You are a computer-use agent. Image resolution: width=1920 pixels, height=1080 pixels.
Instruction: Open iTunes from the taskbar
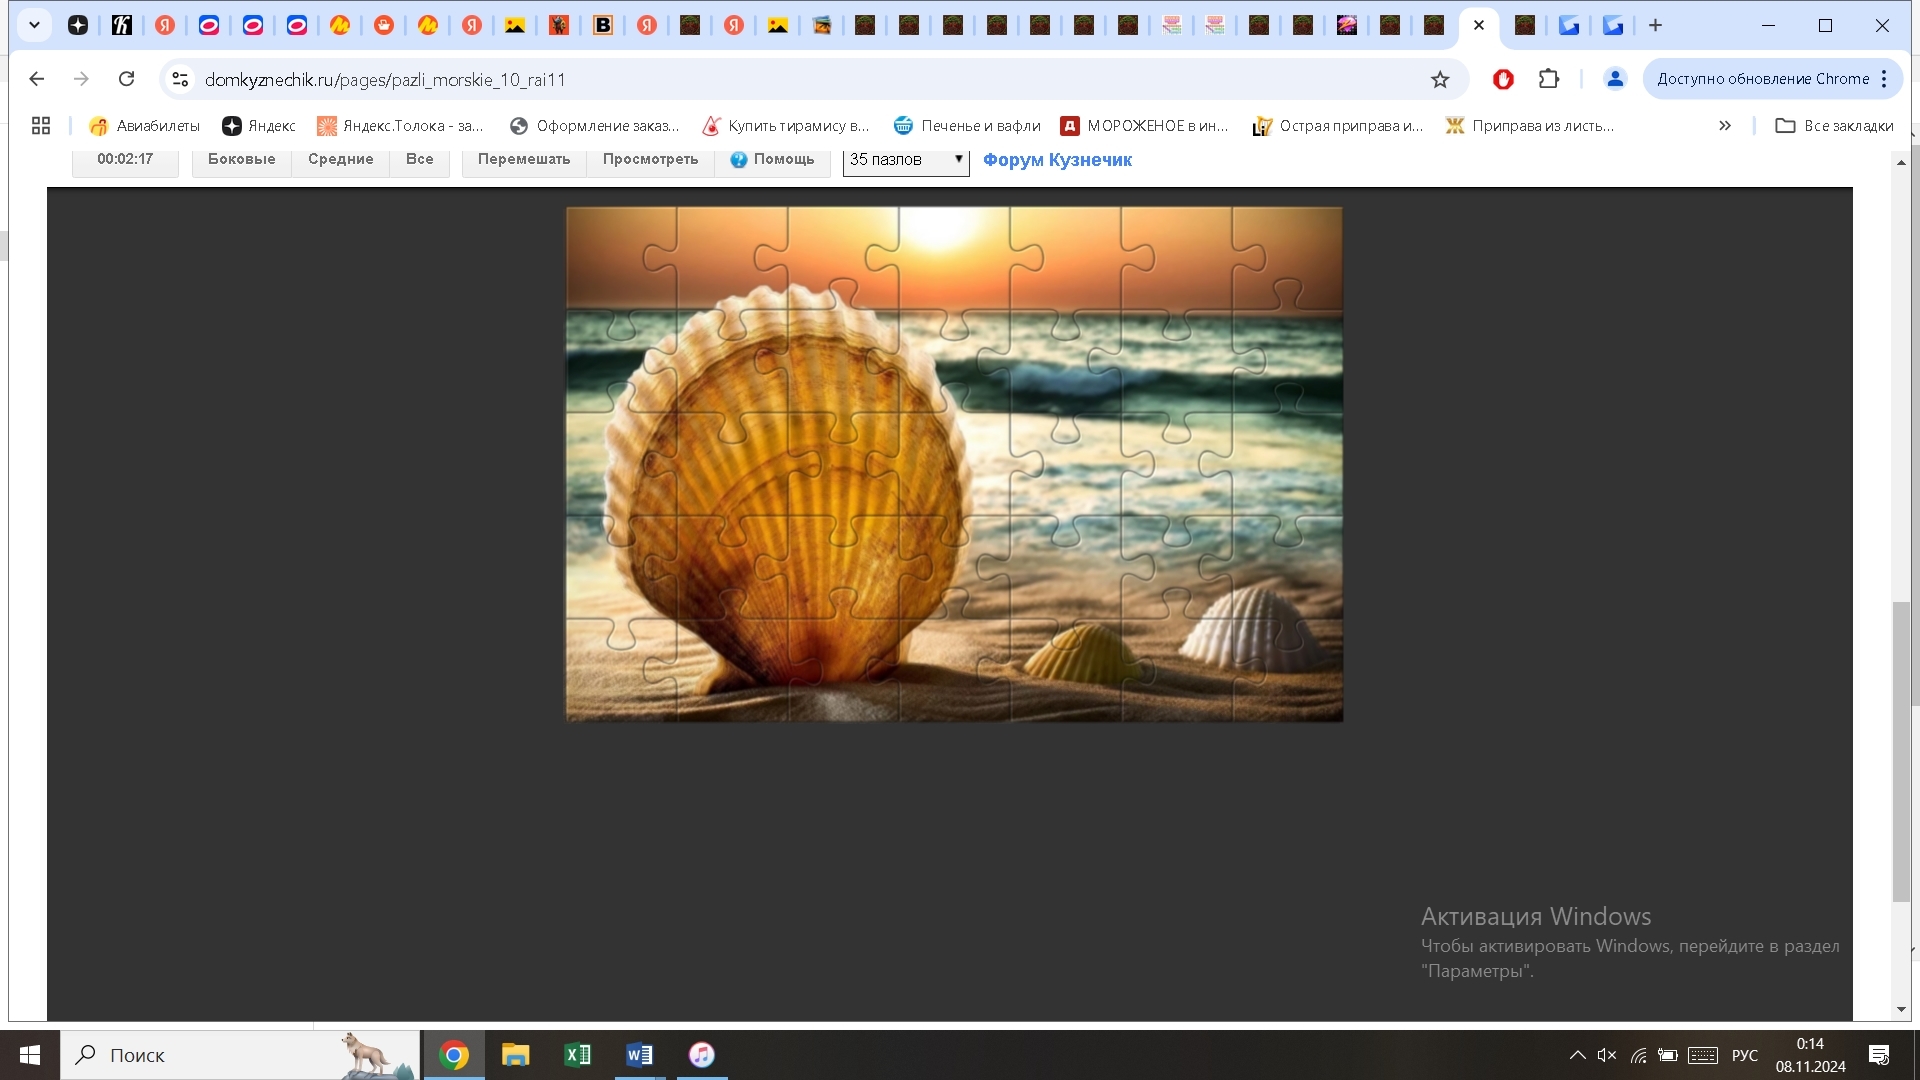(702, 1055)
